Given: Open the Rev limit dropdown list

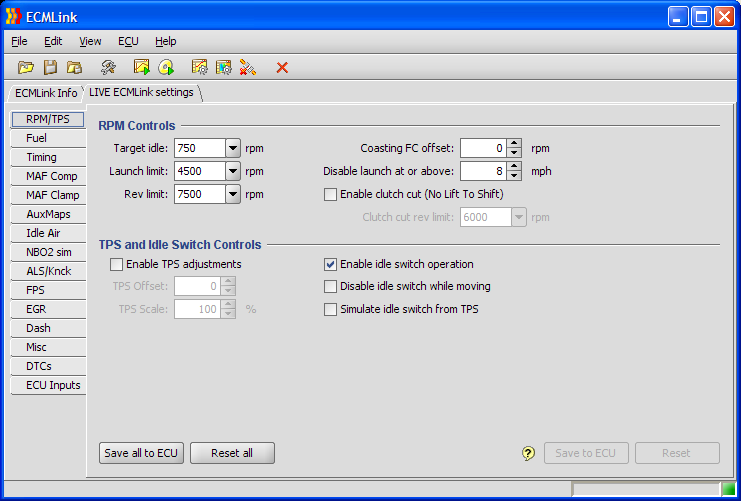Looking at the screenshot, I should tap(233, 194).
